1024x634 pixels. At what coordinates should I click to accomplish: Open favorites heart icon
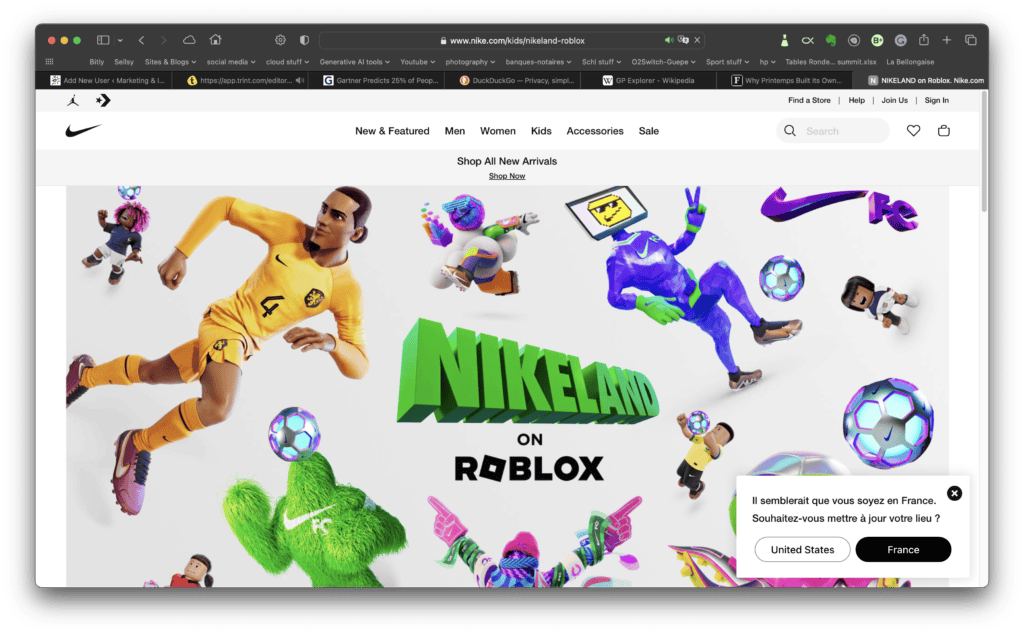tap(913, 131)
